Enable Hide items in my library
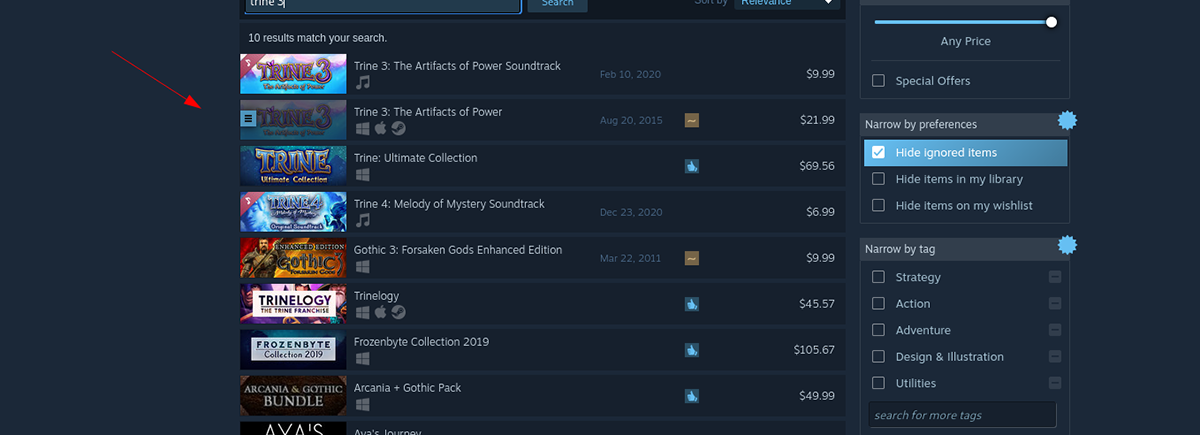This screenshot has height=435, width=1200. coord(878,179)
